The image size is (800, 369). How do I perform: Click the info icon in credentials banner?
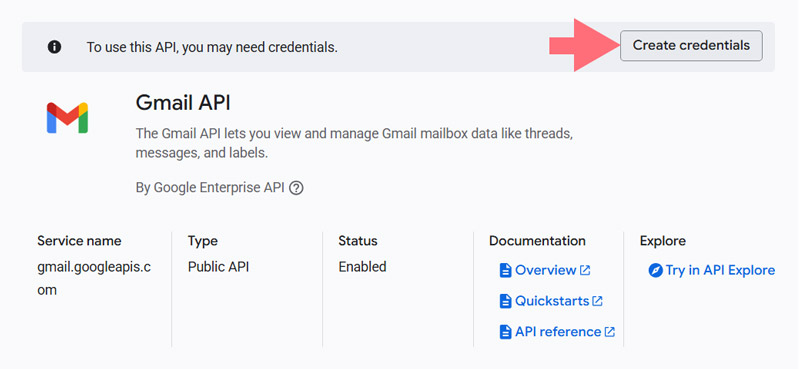point(55,47)
